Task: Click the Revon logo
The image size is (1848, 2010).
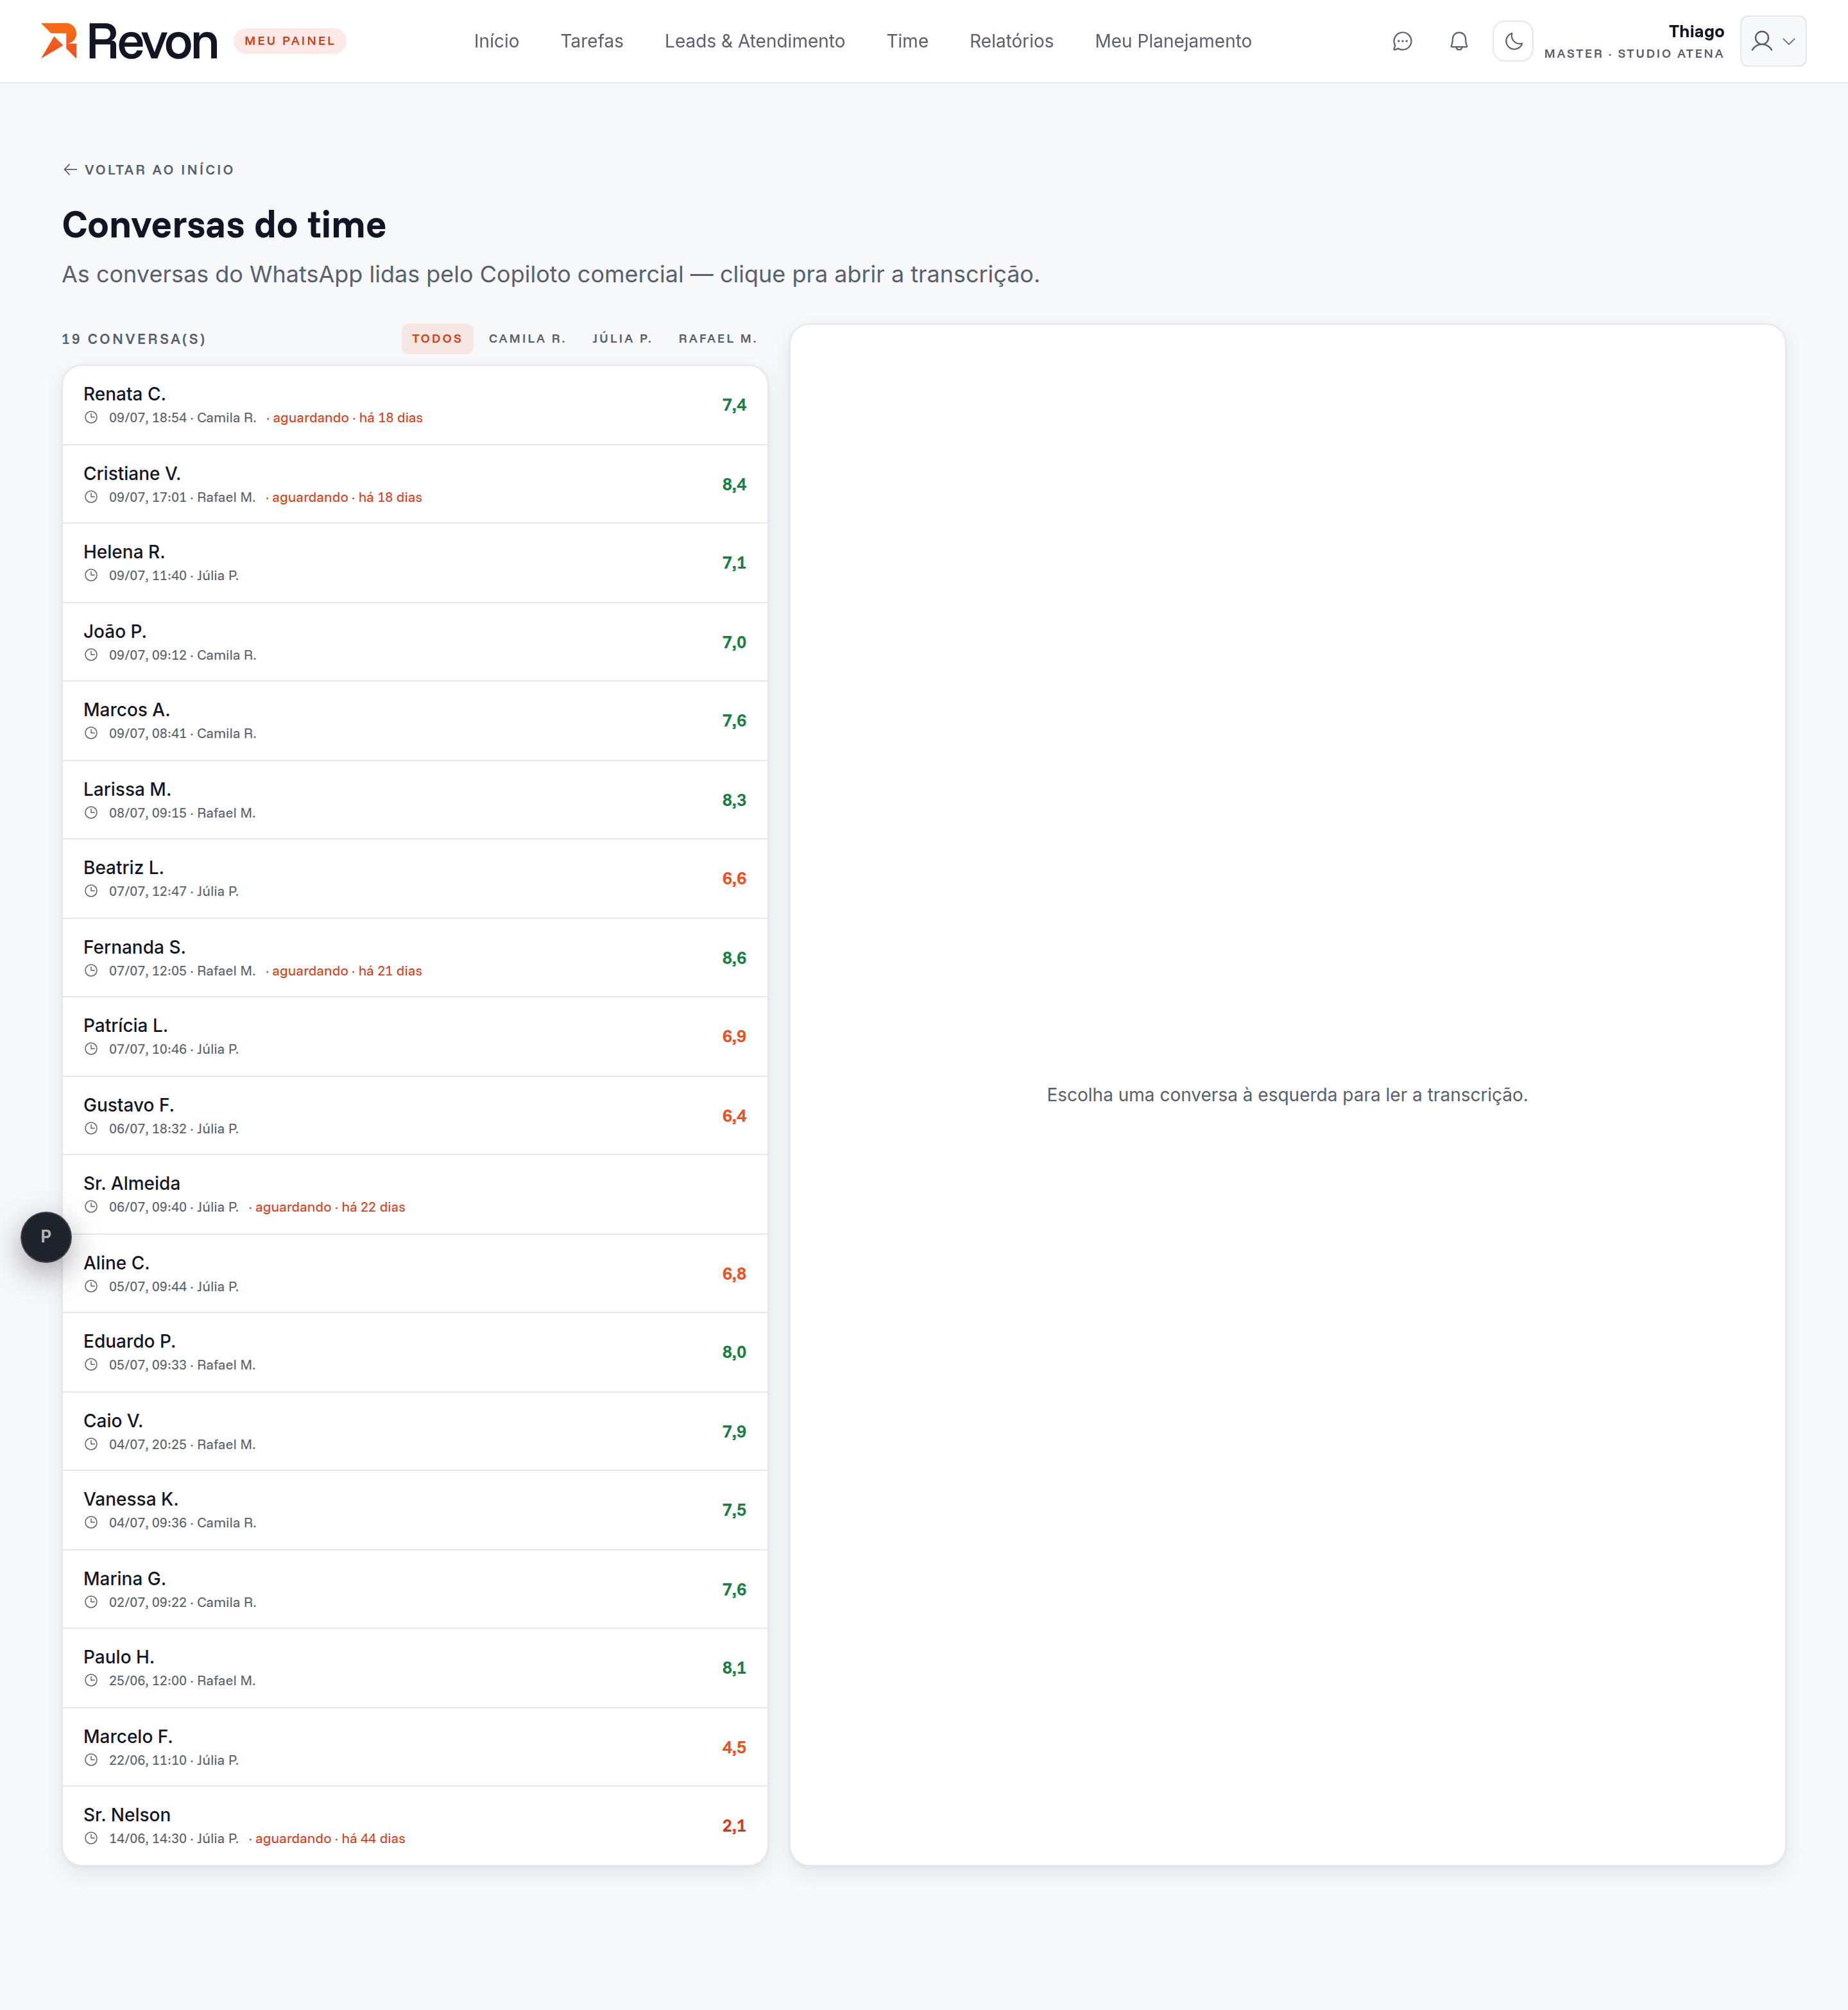Action: [129, 41]
